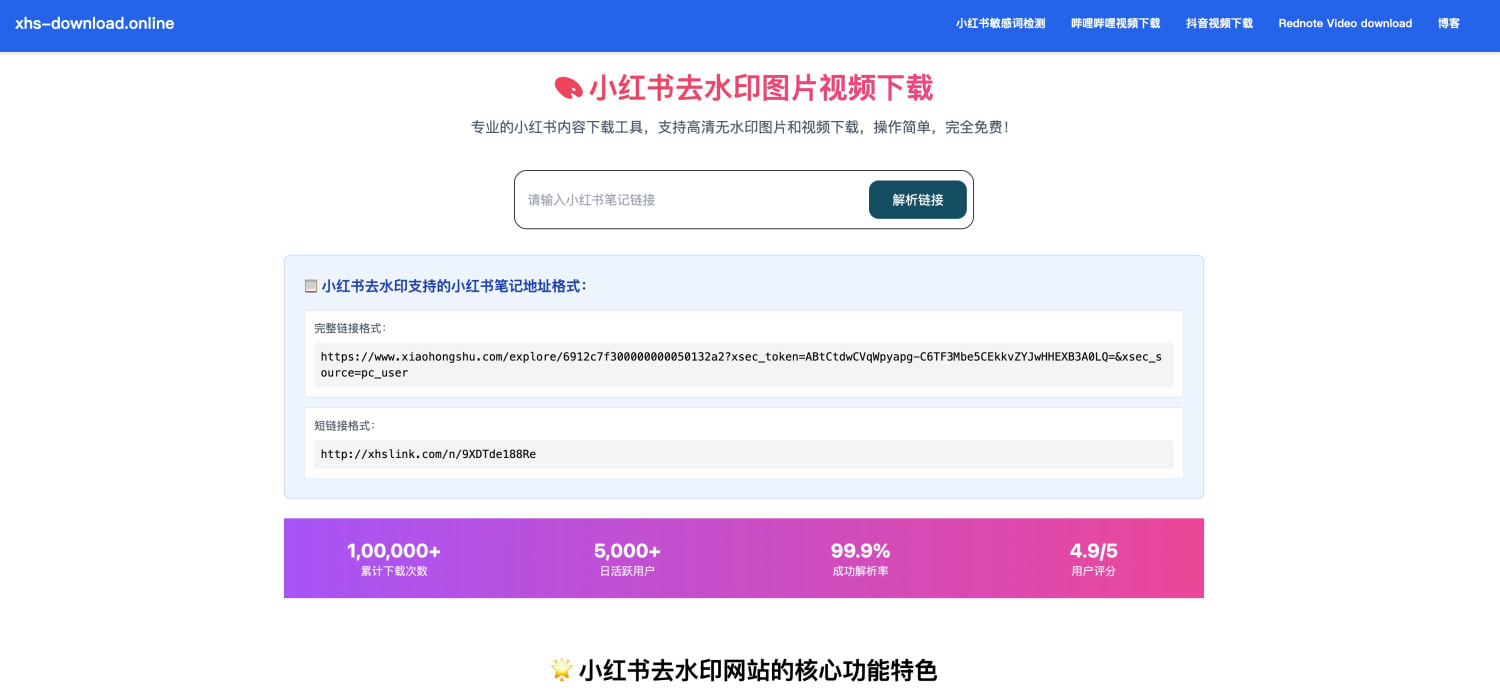Click the 累计下载次数 label
This screenshot has width=1500, height=694.
click(x=394, y=571)
